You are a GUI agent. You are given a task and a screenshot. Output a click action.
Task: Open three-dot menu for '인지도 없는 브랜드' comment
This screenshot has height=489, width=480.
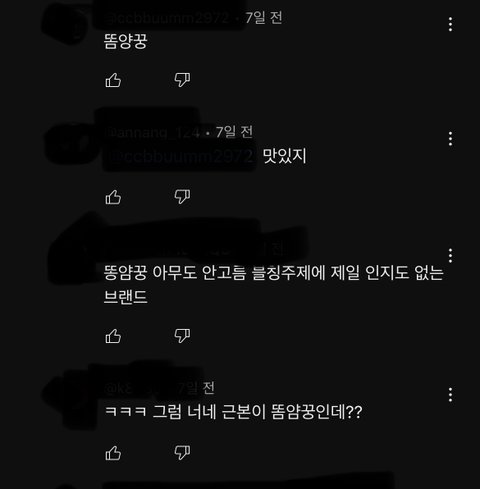[x=450, y=255]
